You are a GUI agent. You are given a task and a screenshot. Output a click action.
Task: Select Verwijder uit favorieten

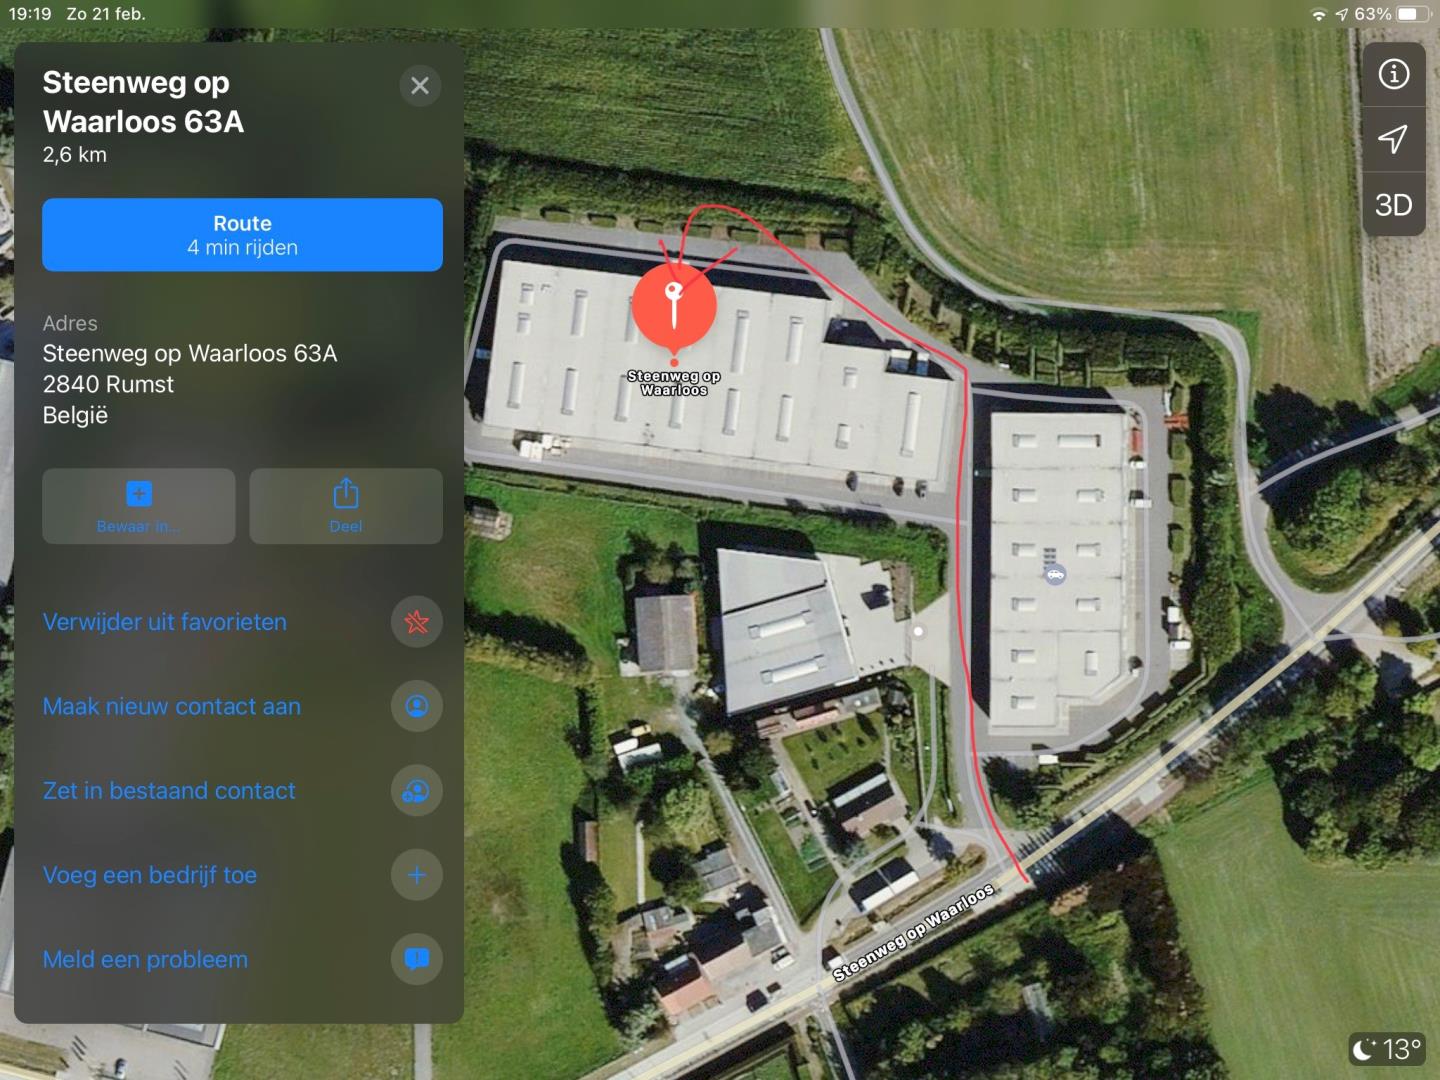point(164,622)
